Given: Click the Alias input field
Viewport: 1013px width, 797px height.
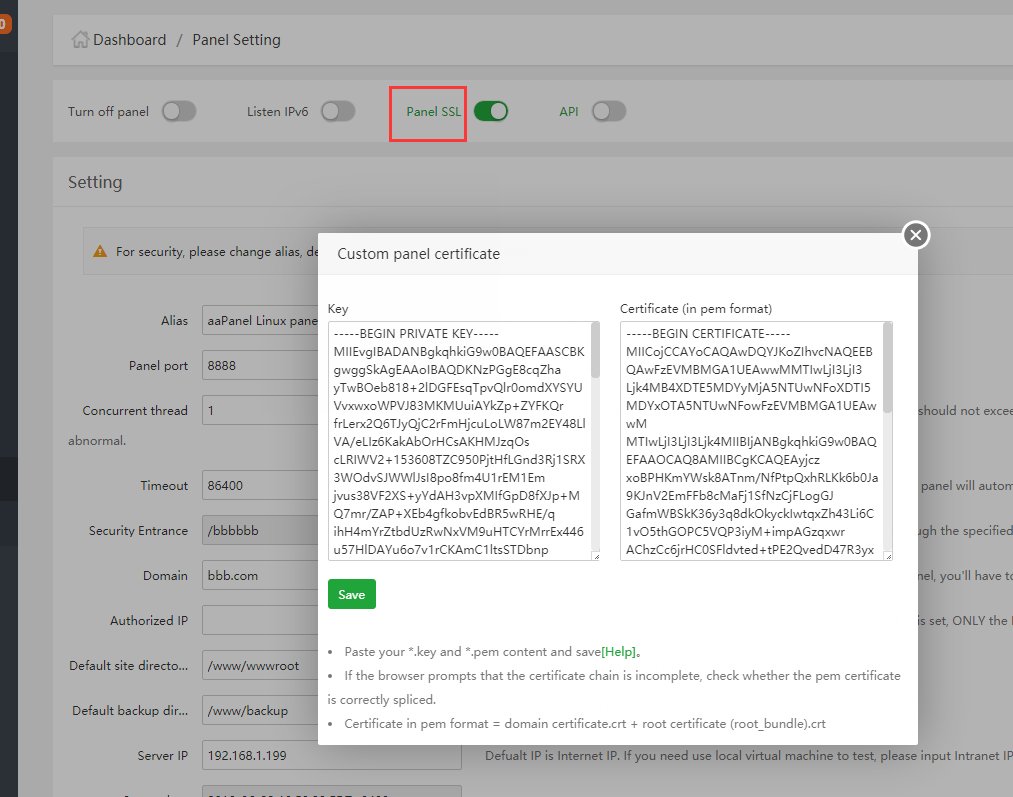Looking at the screenshot, I should point(260,320).
